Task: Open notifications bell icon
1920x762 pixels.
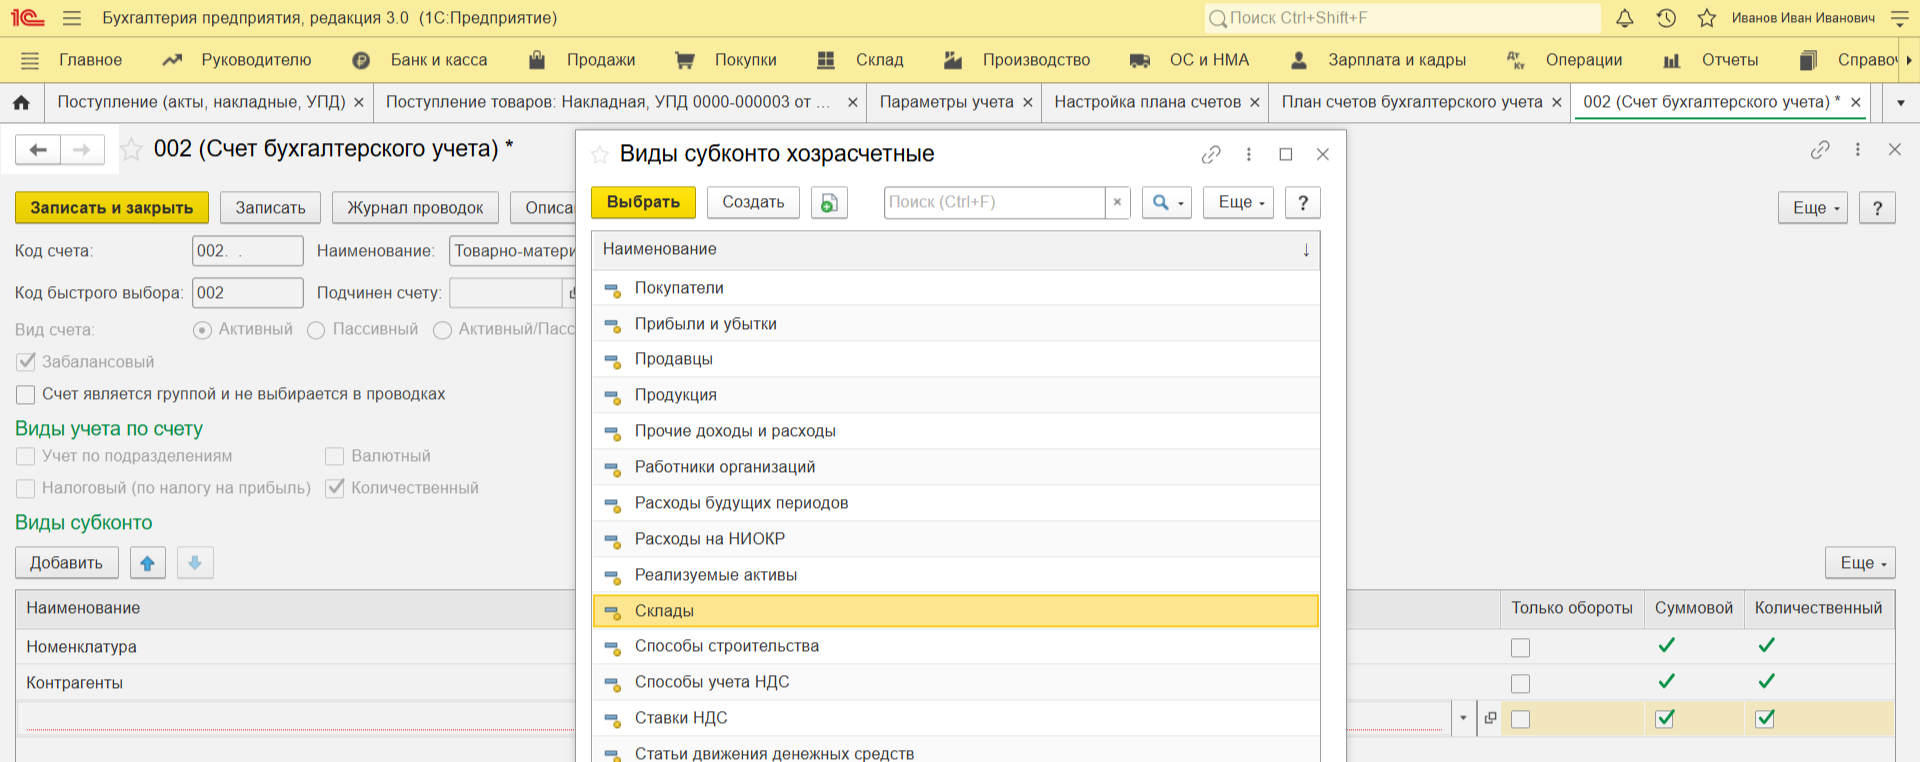Action: [x=1625, y=18]
